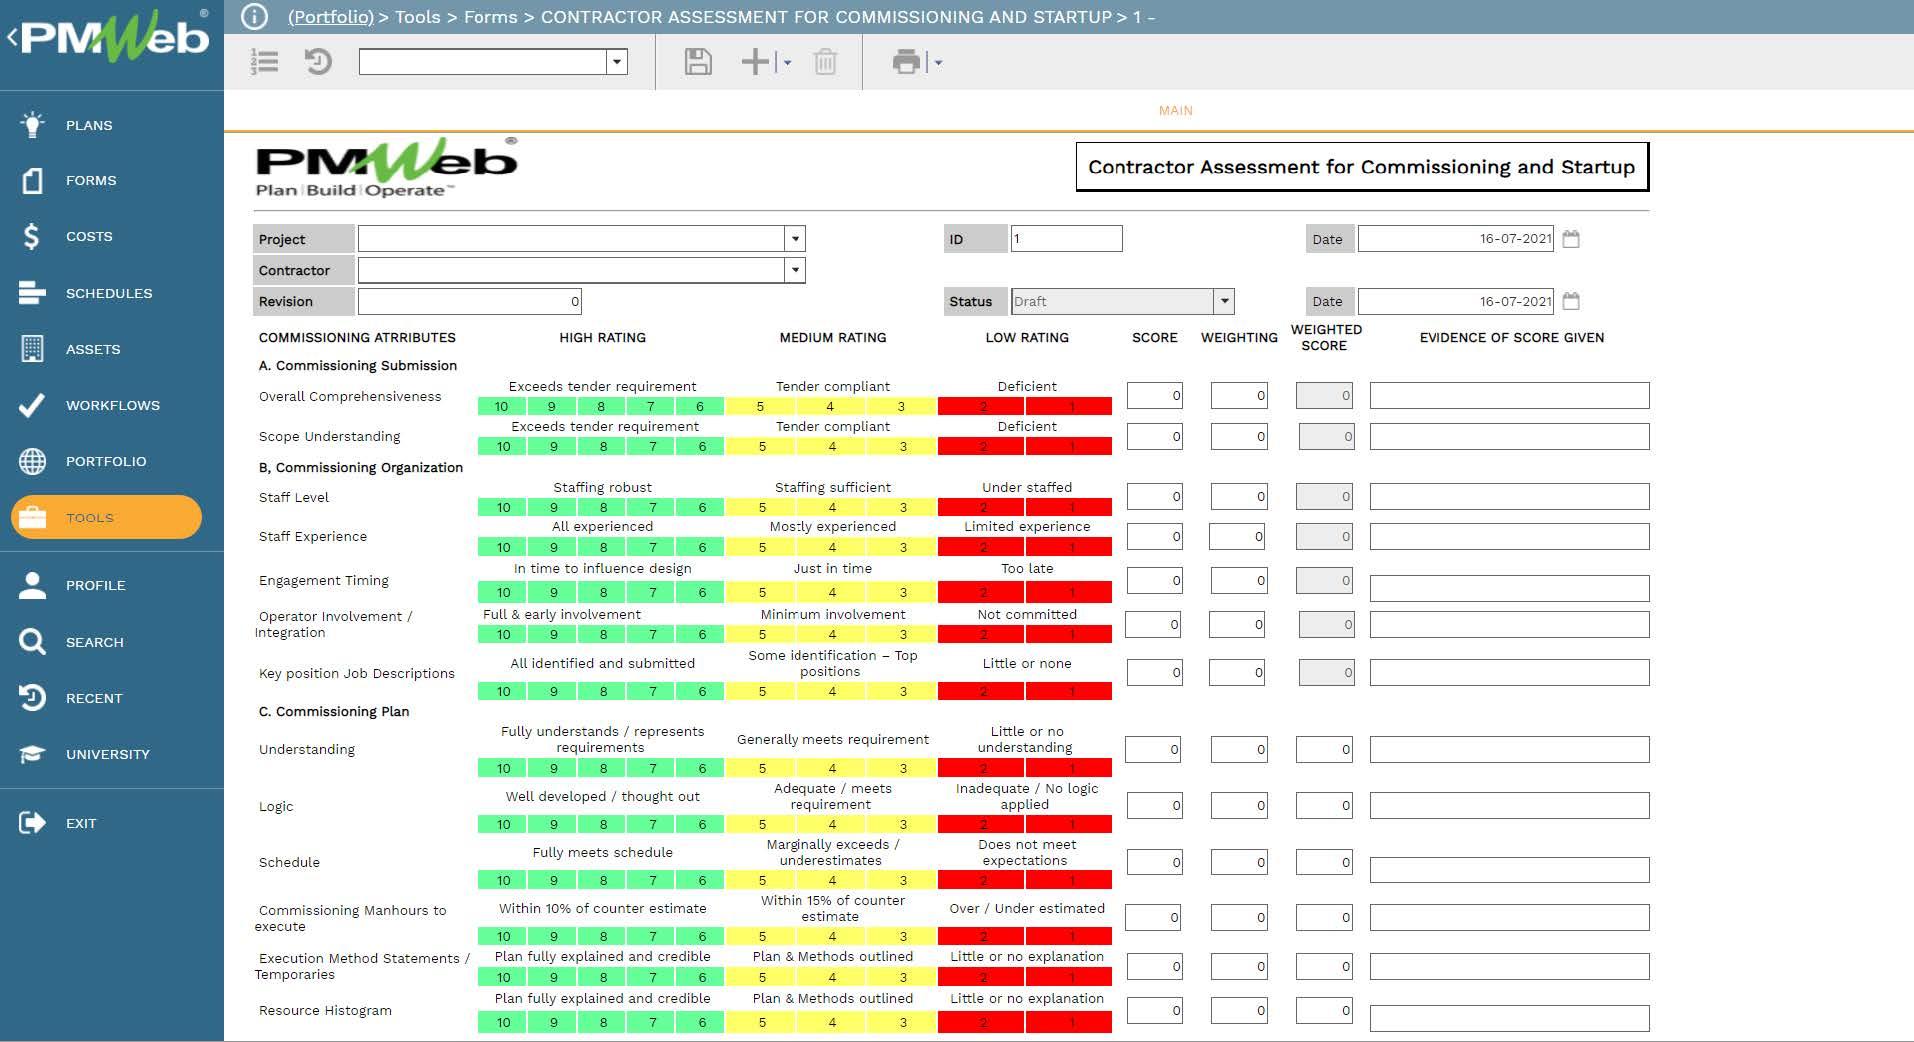Open calendar picker next to top Date
The image size is (1914, 1042).
pos(1571,239)
